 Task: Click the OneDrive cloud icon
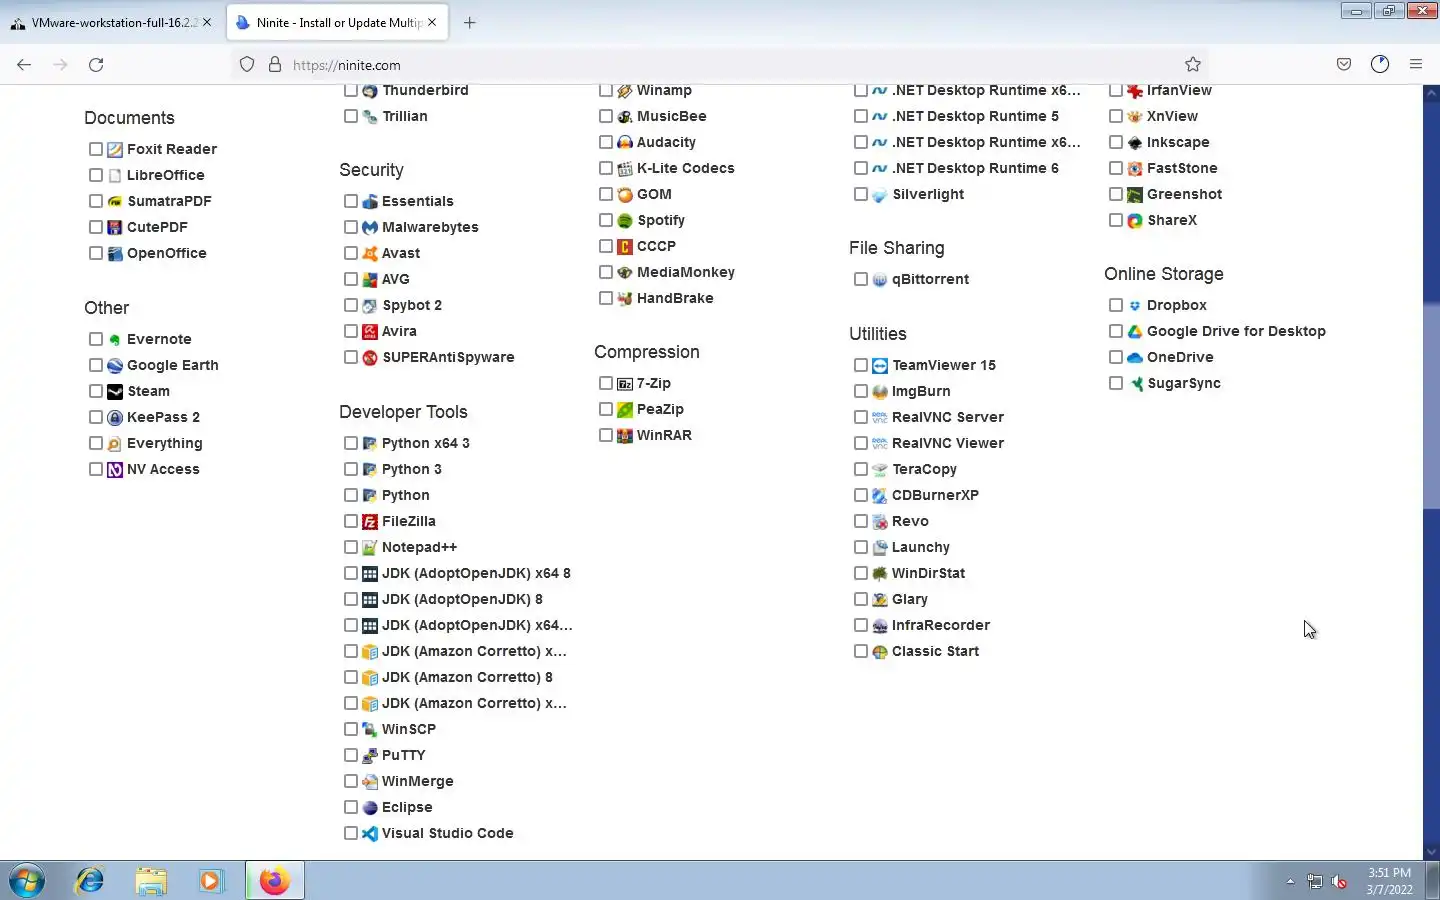click(x=1135, y=357)
